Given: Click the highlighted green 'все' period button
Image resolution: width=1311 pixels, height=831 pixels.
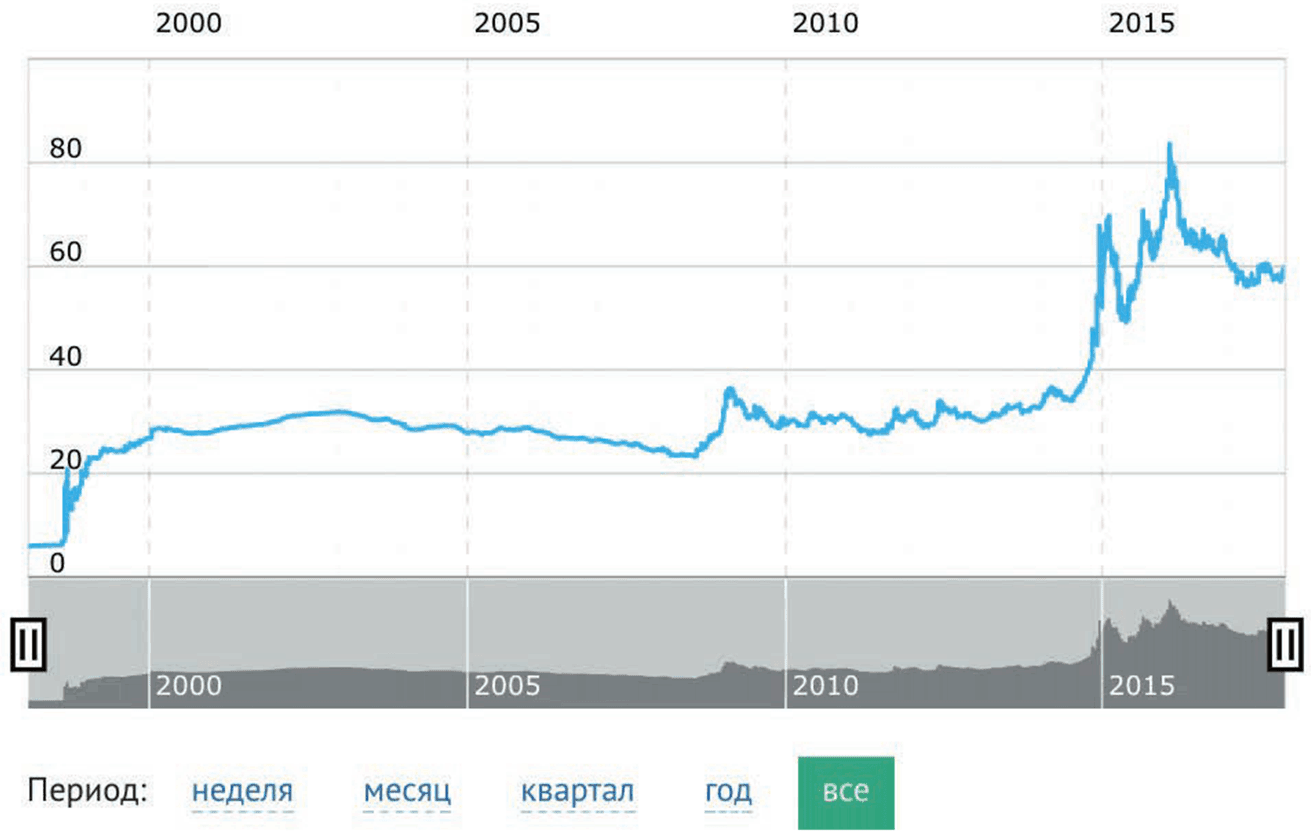Looking at the screenshot, I should 847,791.
